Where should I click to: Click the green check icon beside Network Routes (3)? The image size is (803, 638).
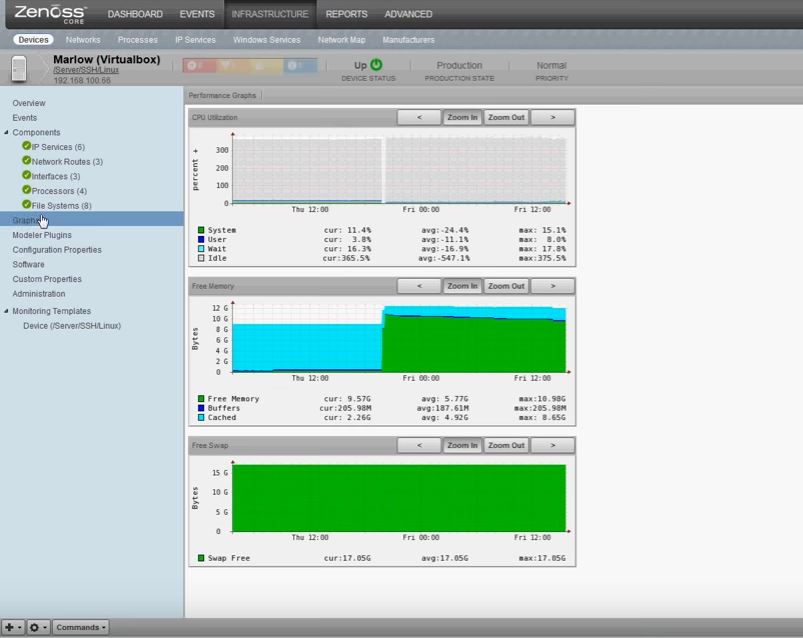(x=27, y=161)
